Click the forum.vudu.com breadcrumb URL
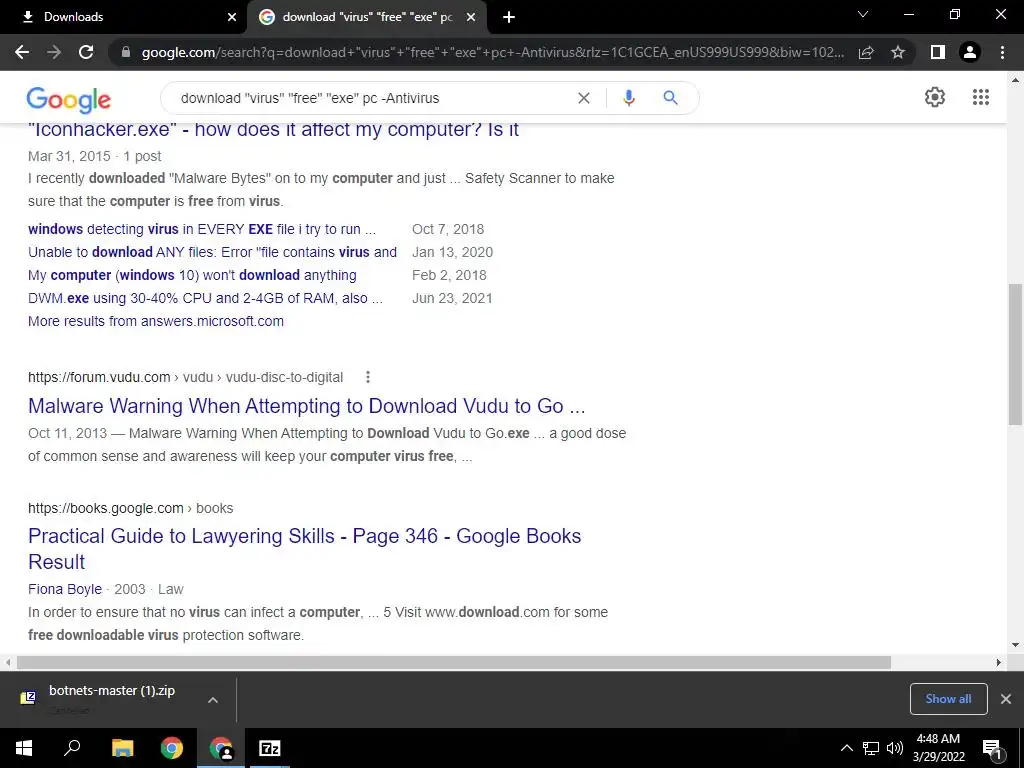Image resolution: width=1024 pixels, height=768 pixels. (x=185, y=377)
